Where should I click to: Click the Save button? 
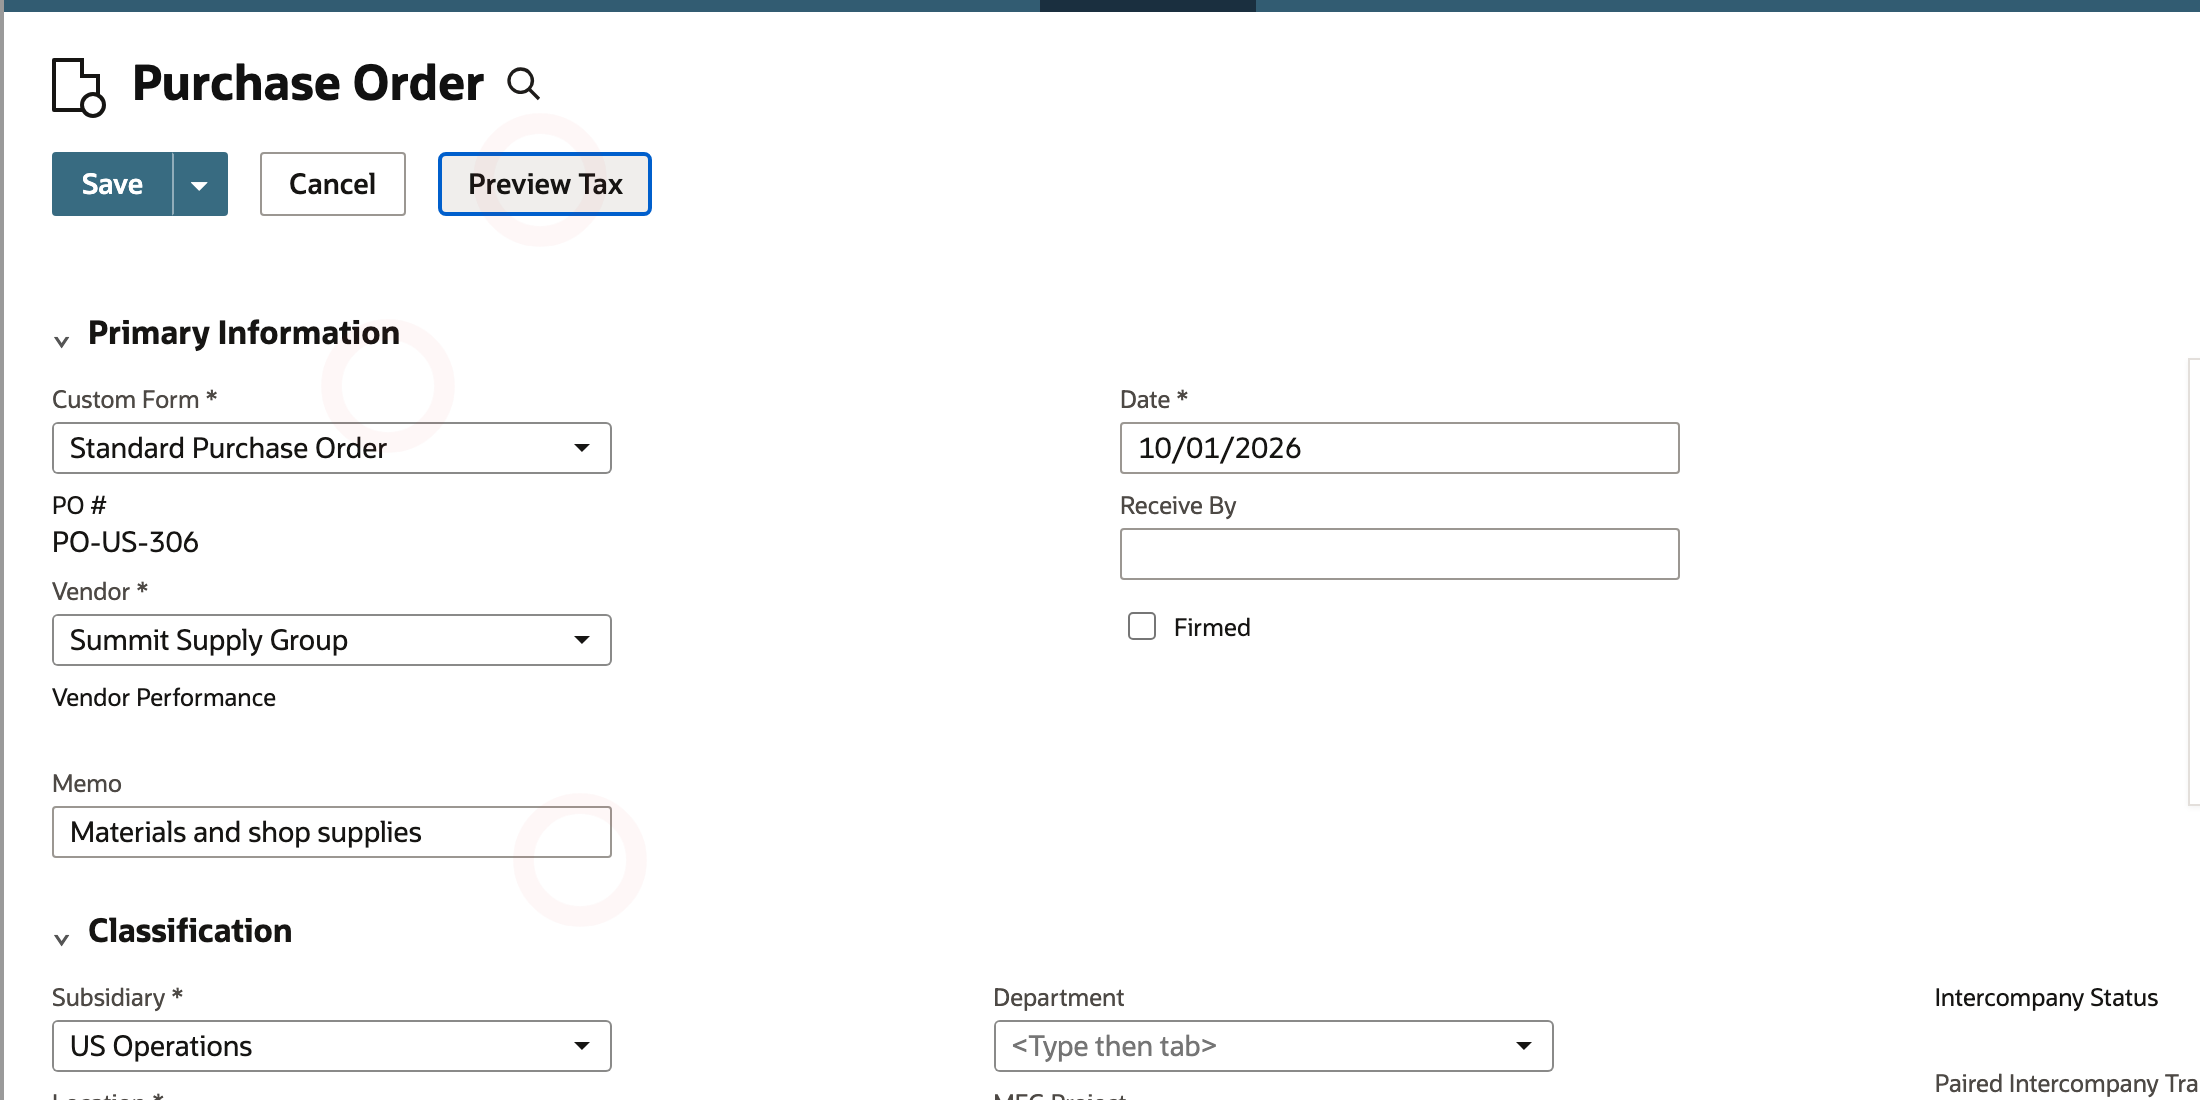tap(112, 184)
